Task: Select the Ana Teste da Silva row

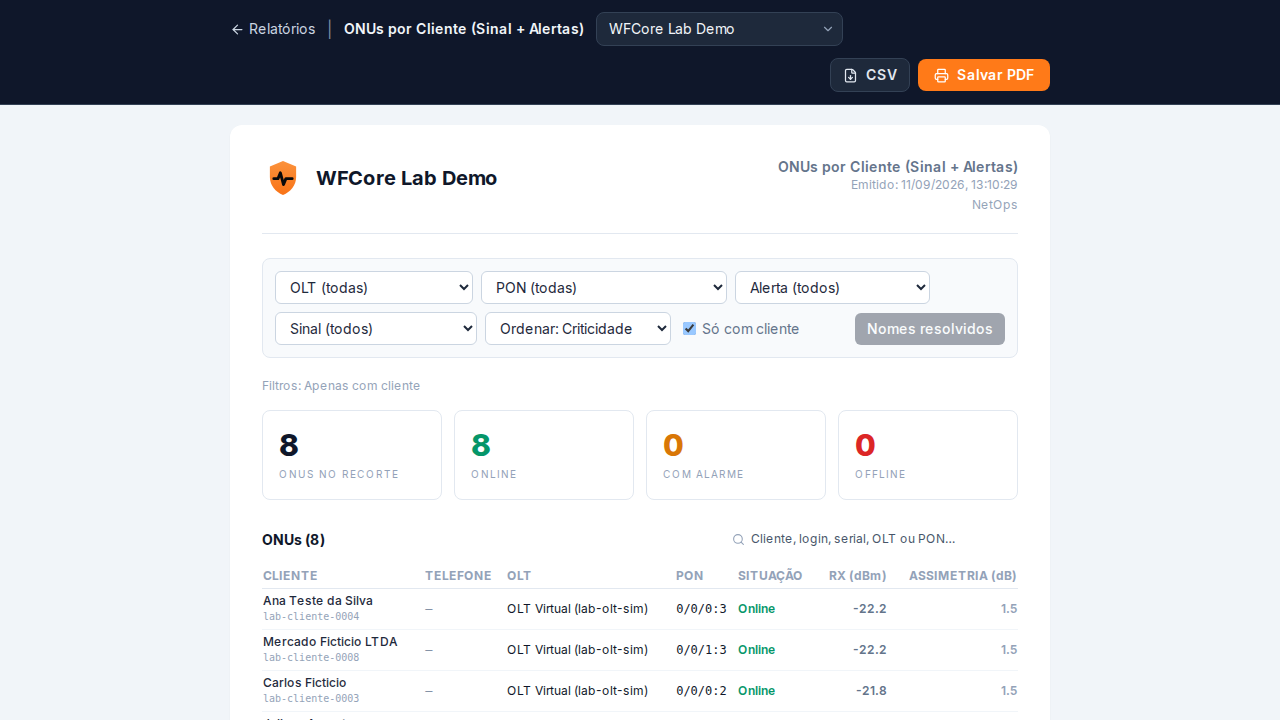Action: click(x=640, y=609)
